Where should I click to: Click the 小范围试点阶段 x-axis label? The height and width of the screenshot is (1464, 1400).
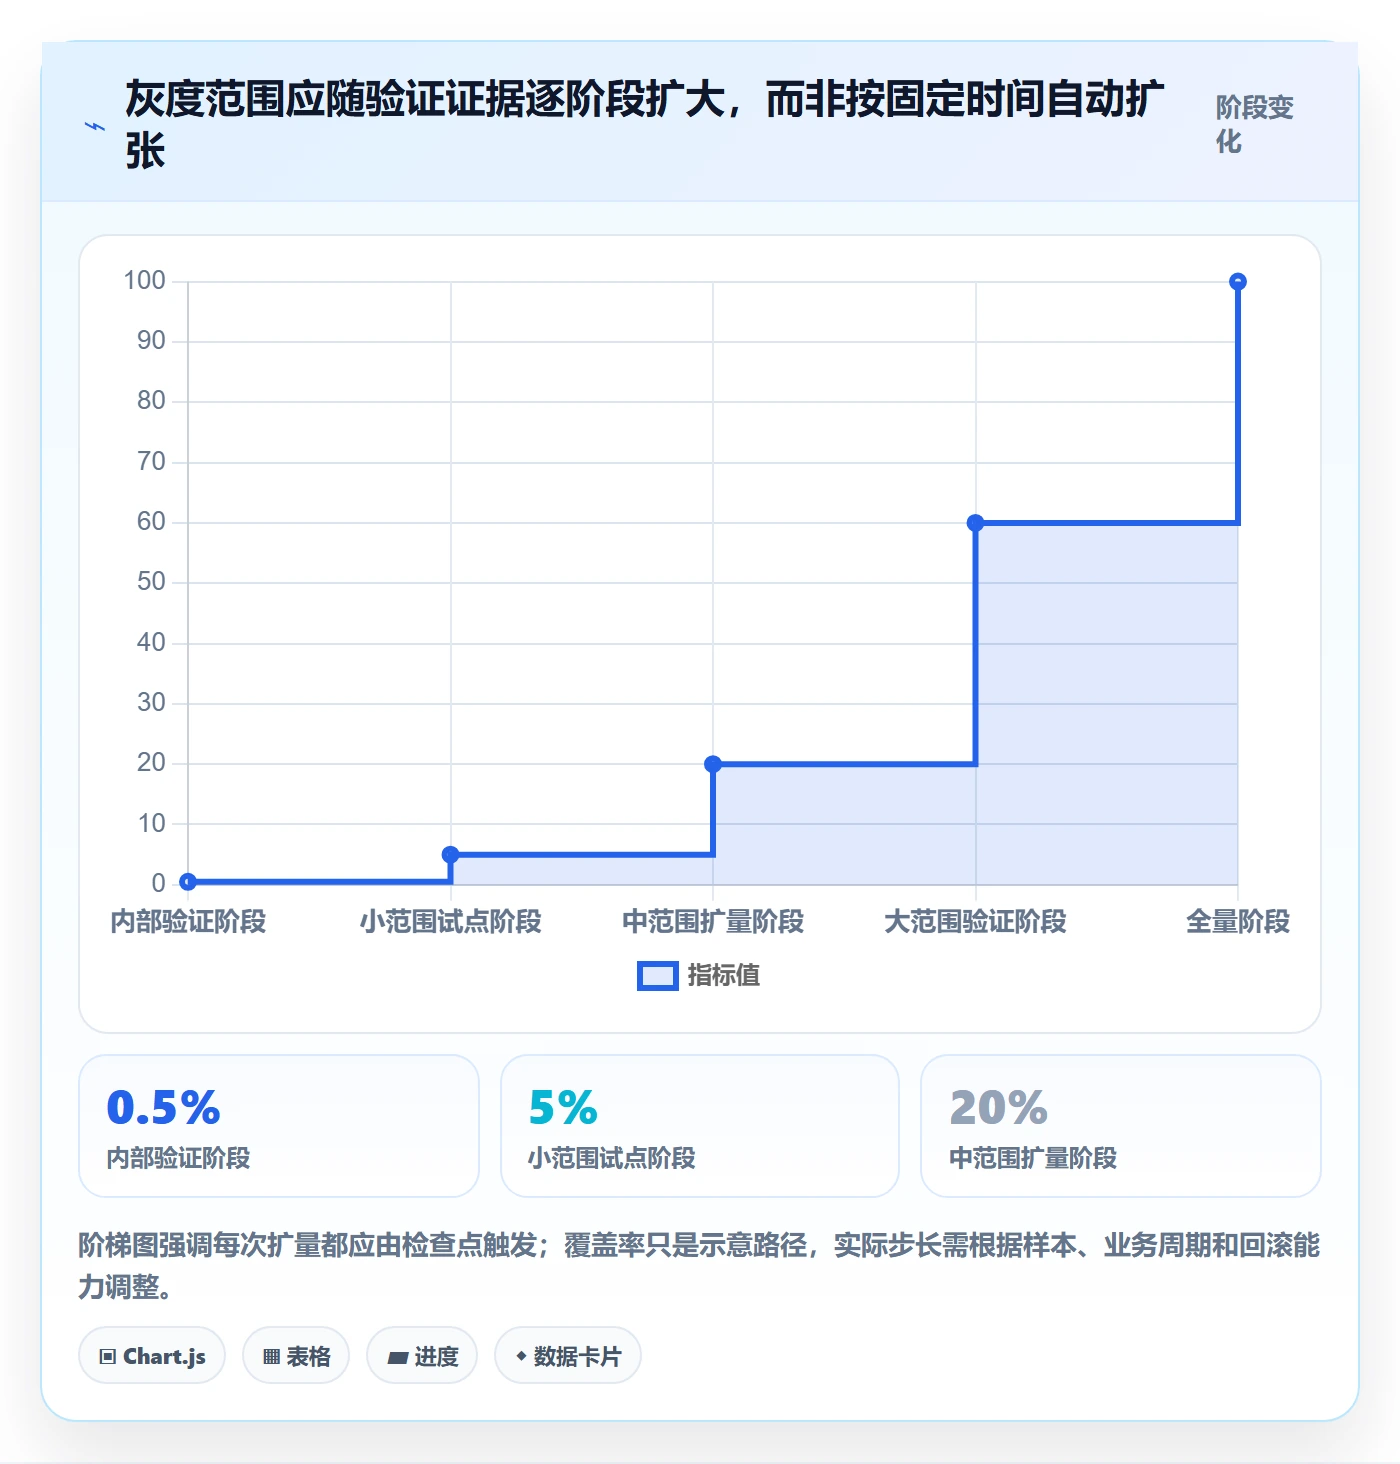tap(451, 921)
